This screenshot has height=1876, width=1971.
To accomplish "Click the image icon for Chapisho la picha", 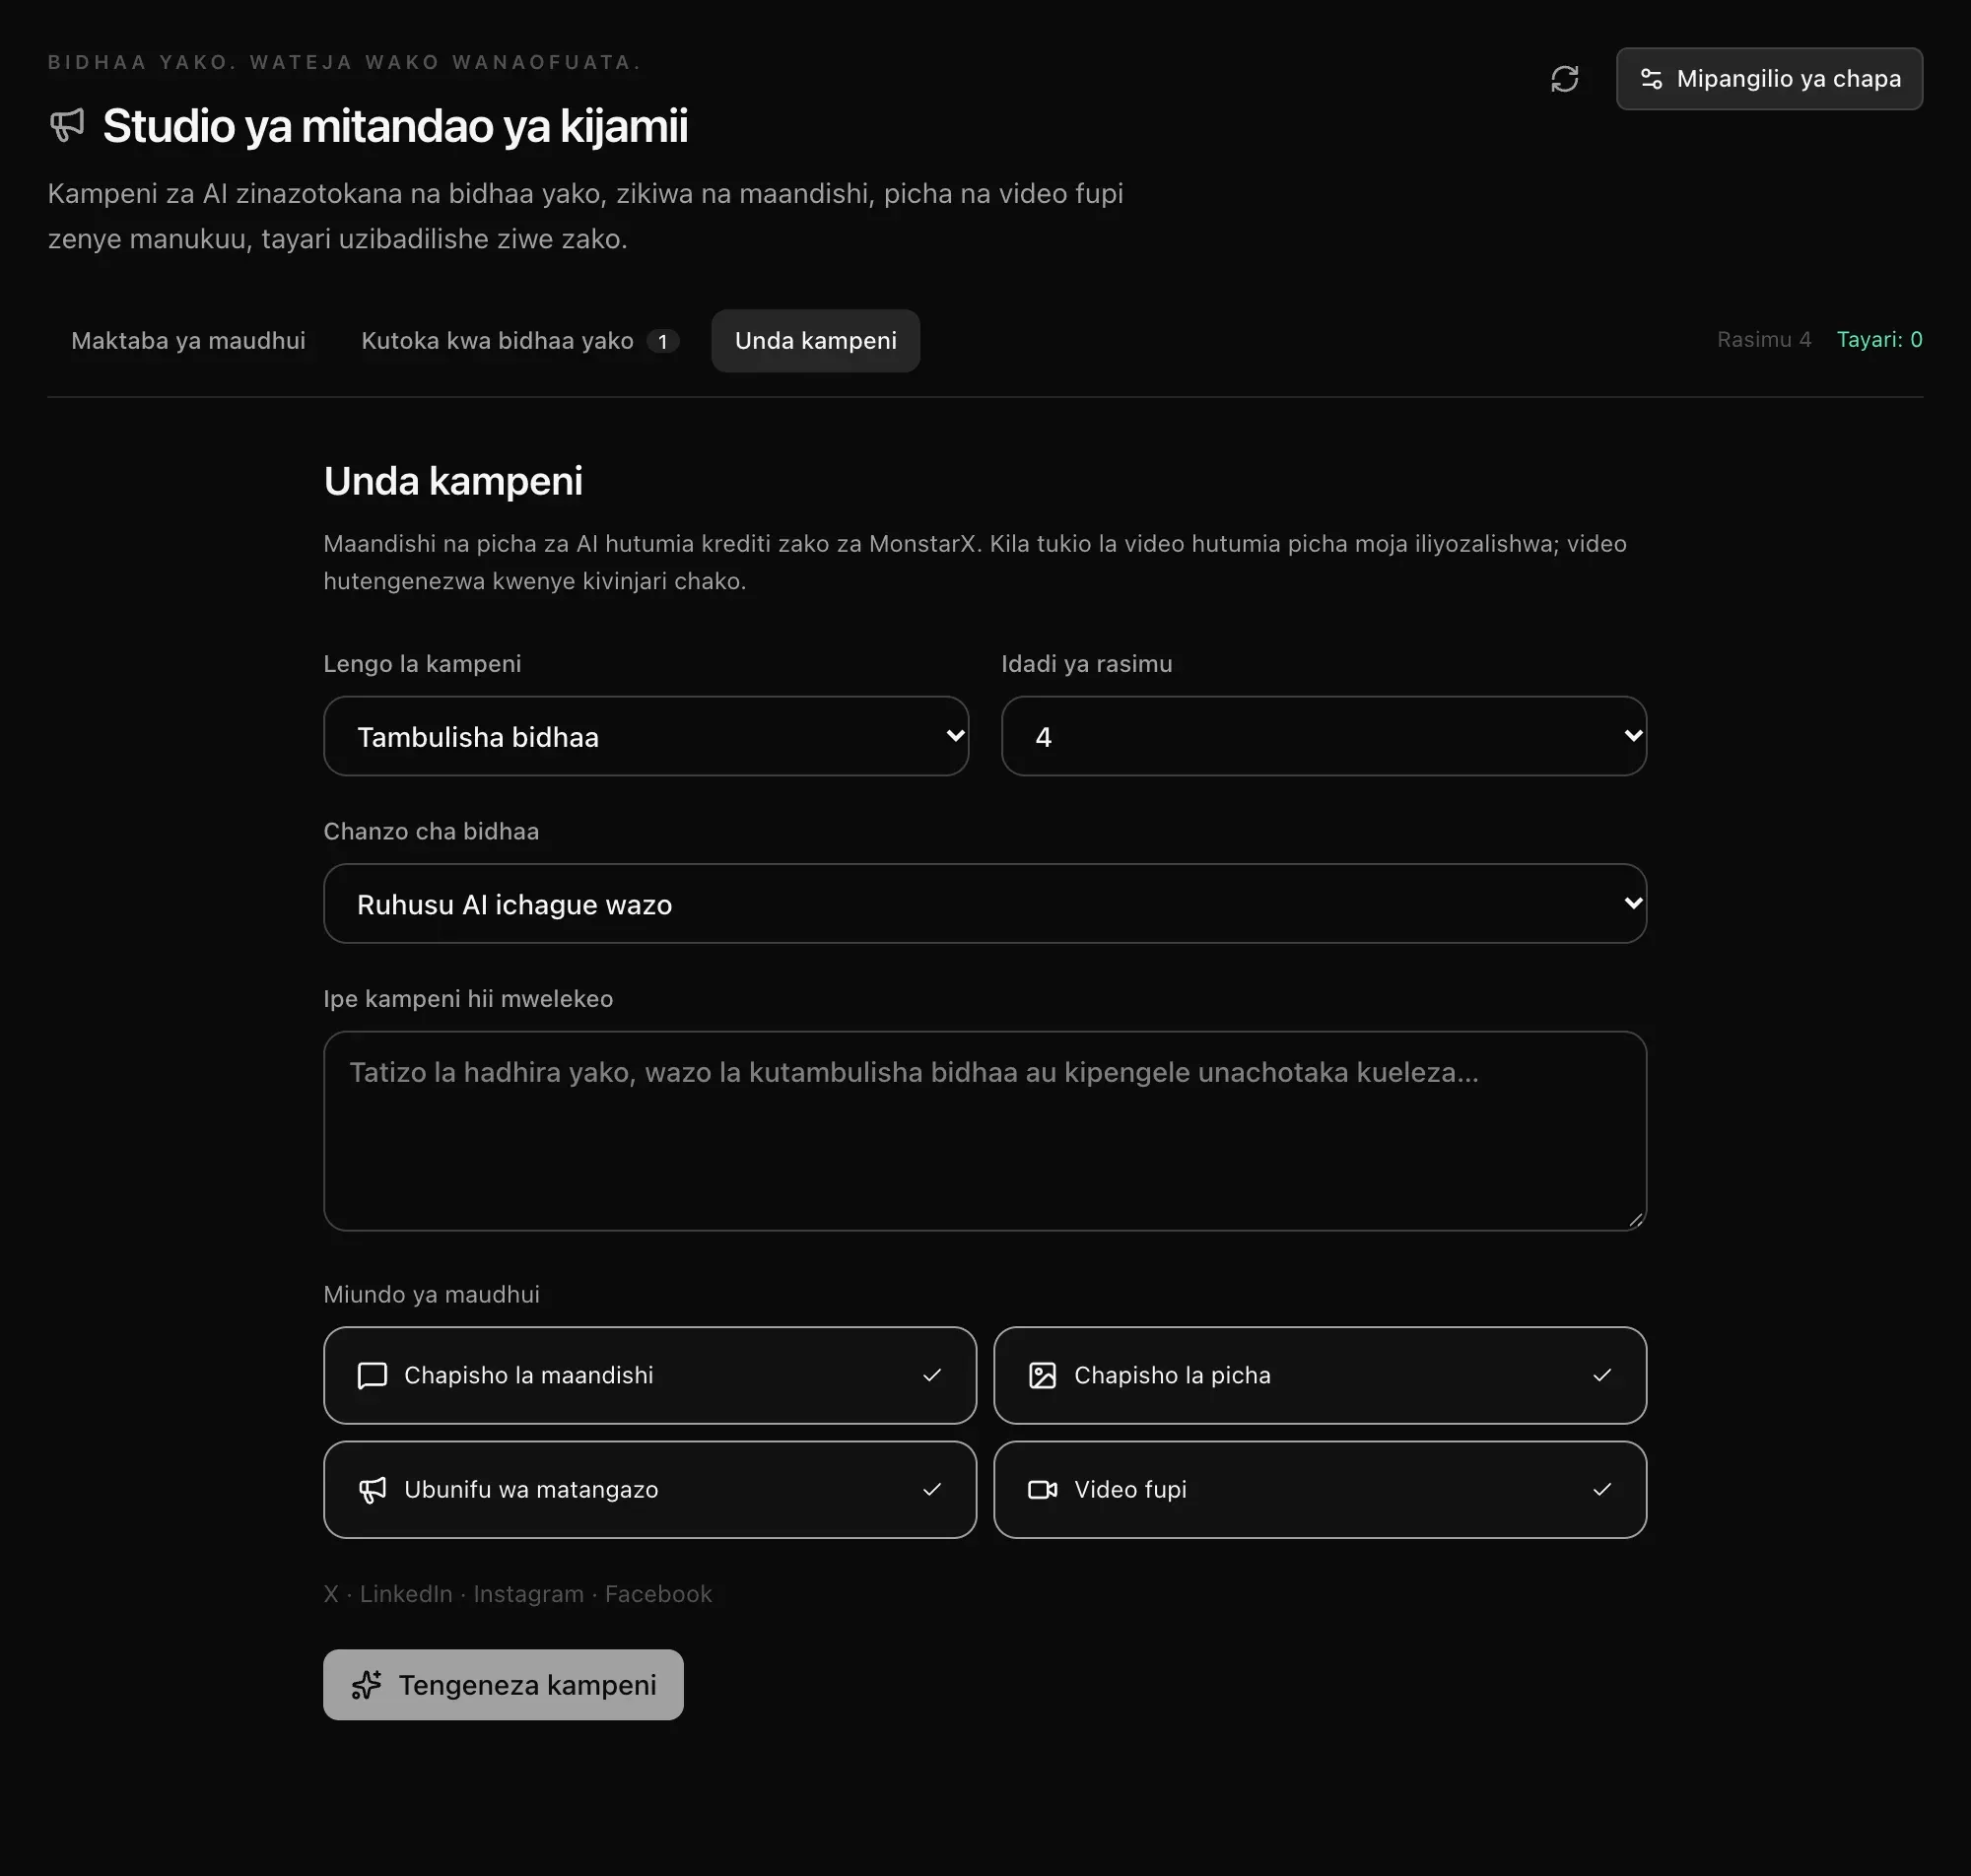I will [x=1042, y=1375].
